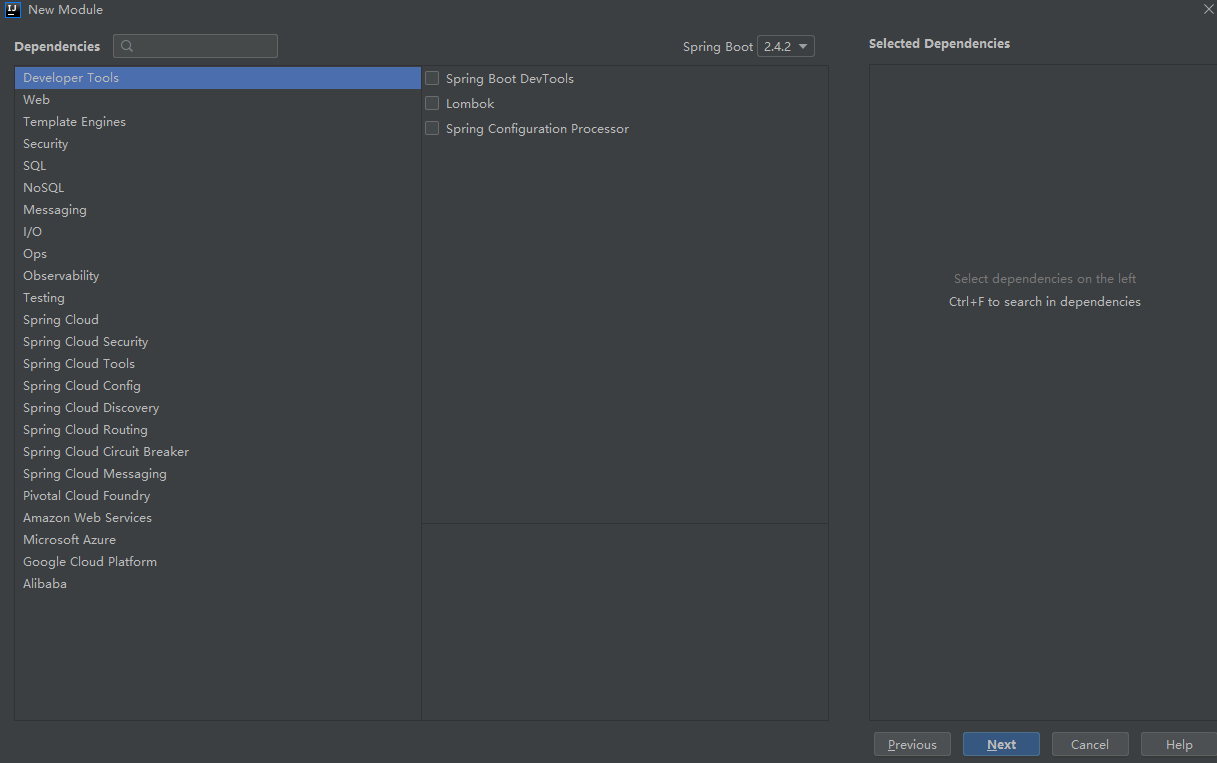The width and height of the screenshot is (1217, 763).
Task: Choose the Ops category
Action: point(218,254)
